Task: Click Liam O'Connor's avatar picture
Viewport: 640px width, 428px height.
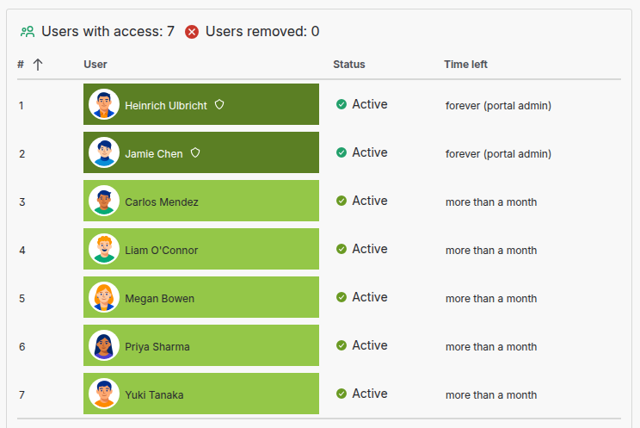Action: click(x=104, y=249)
